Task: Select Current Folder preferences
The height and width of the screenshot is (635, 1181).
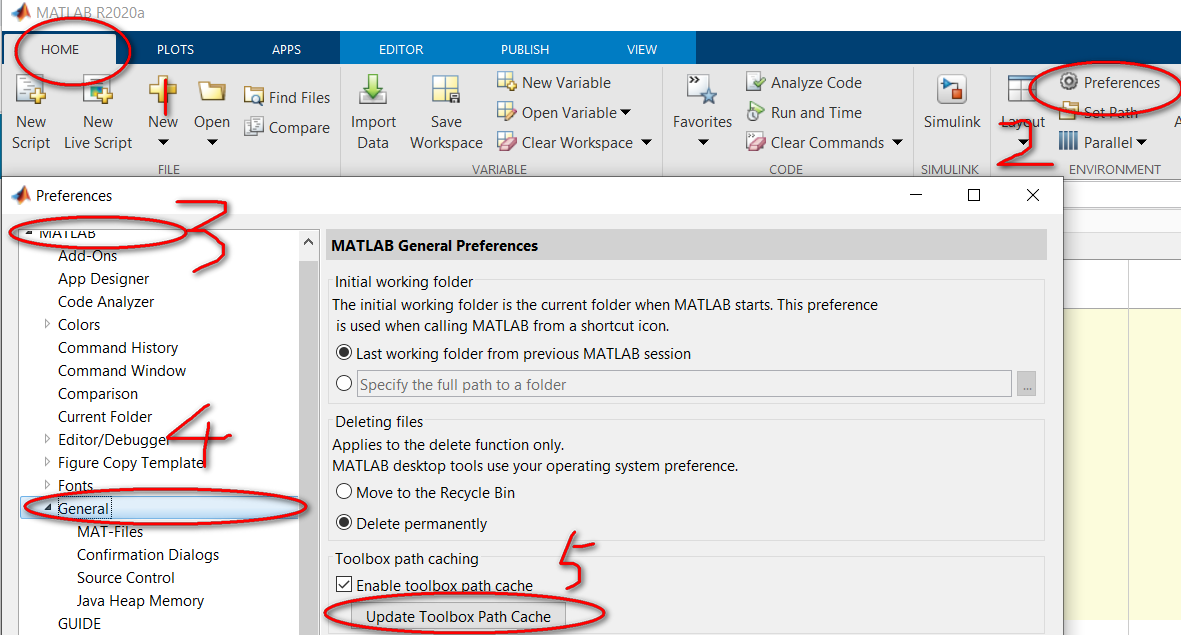Action: pyautogui.click(x=105, y=417)
